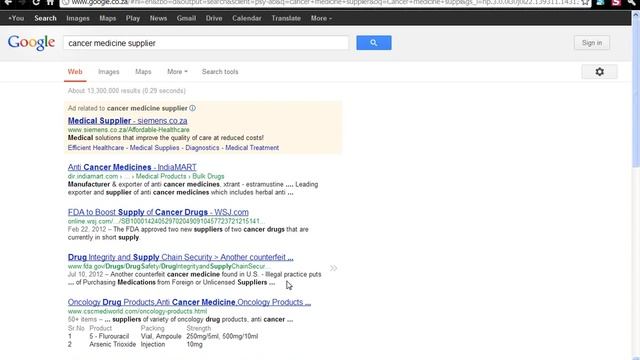Image resolution: width=640 pixels, height=360 pixels.
Task: Open Anti Cancer Medicines IndiaMART result
Action: click(132, 167)
